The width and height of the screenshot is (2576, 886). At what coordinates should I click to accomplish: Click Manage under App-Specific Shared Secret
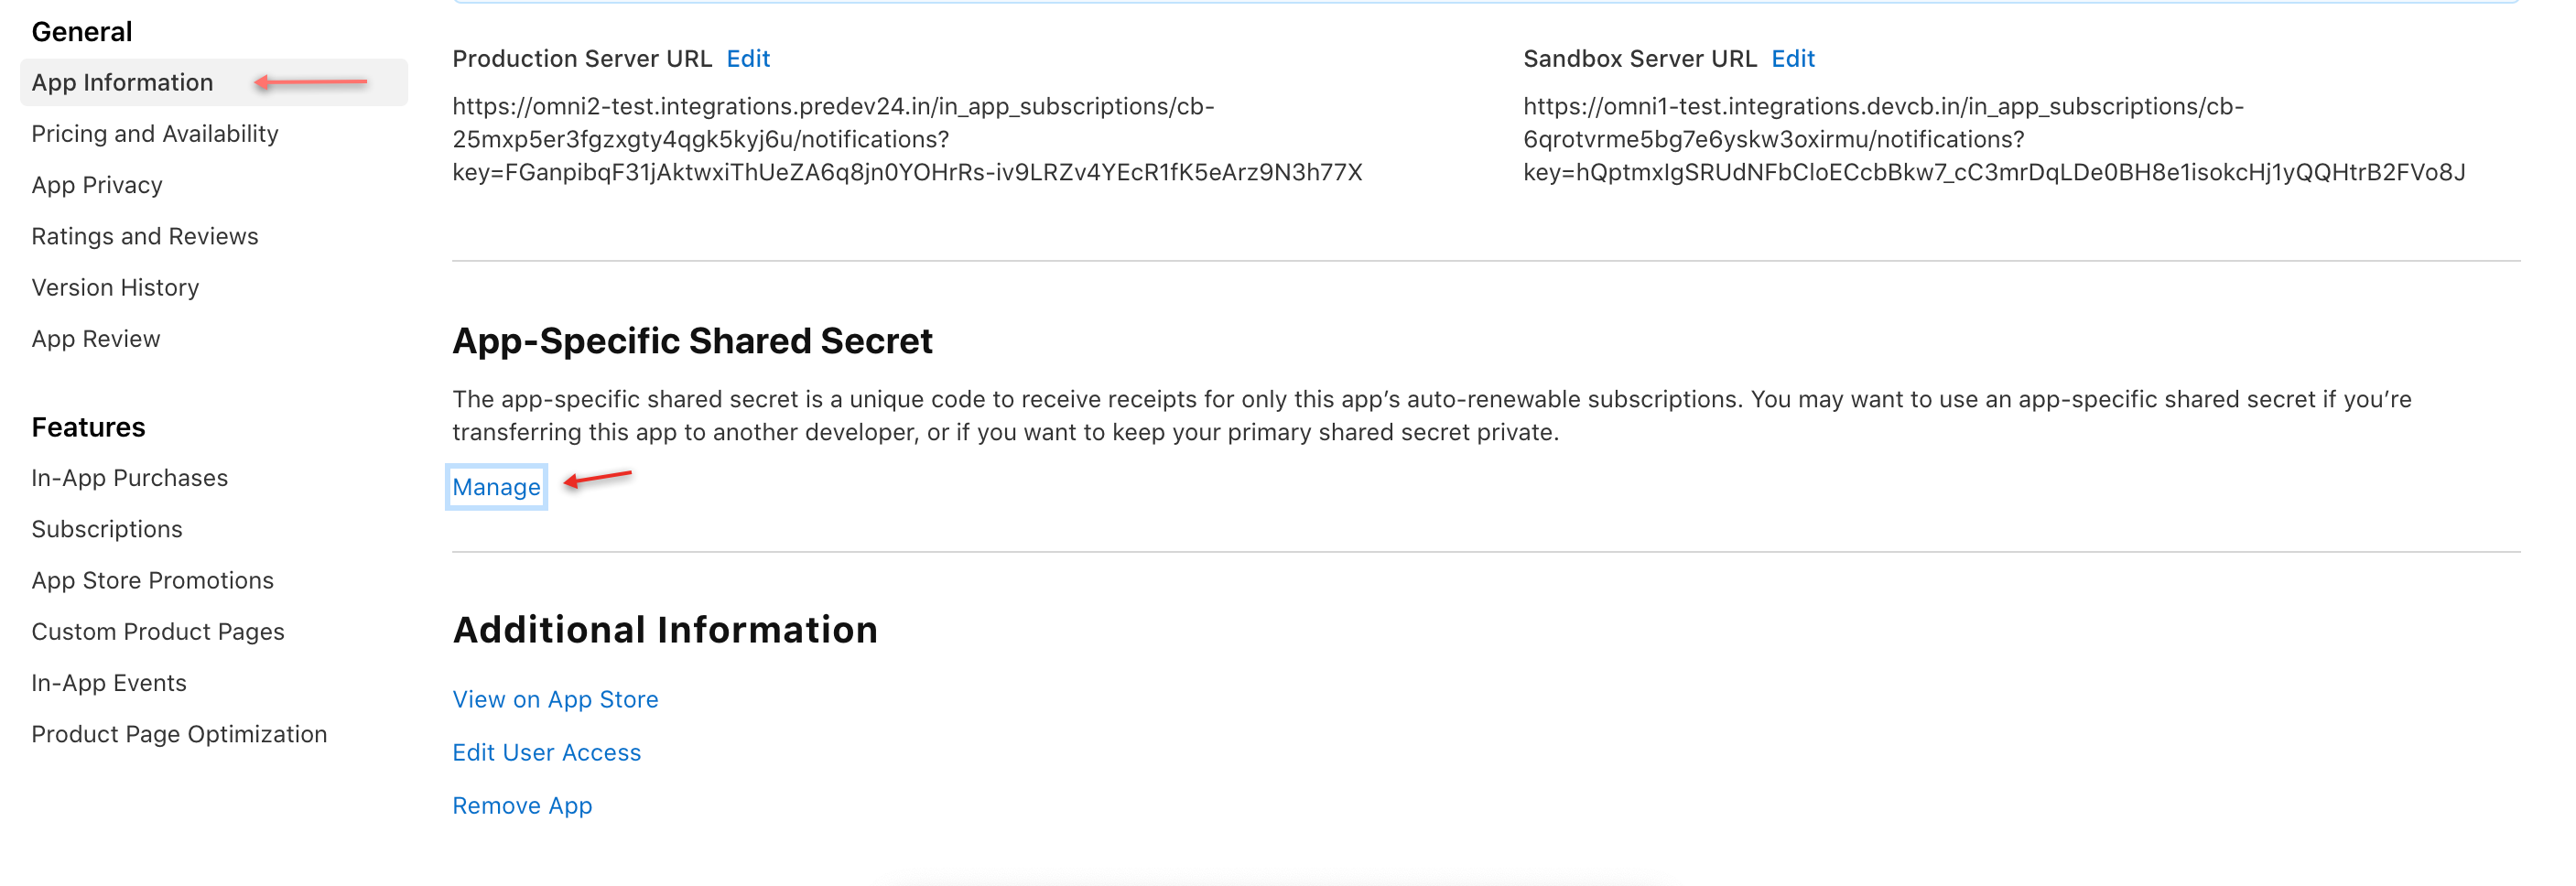(496, 487)
